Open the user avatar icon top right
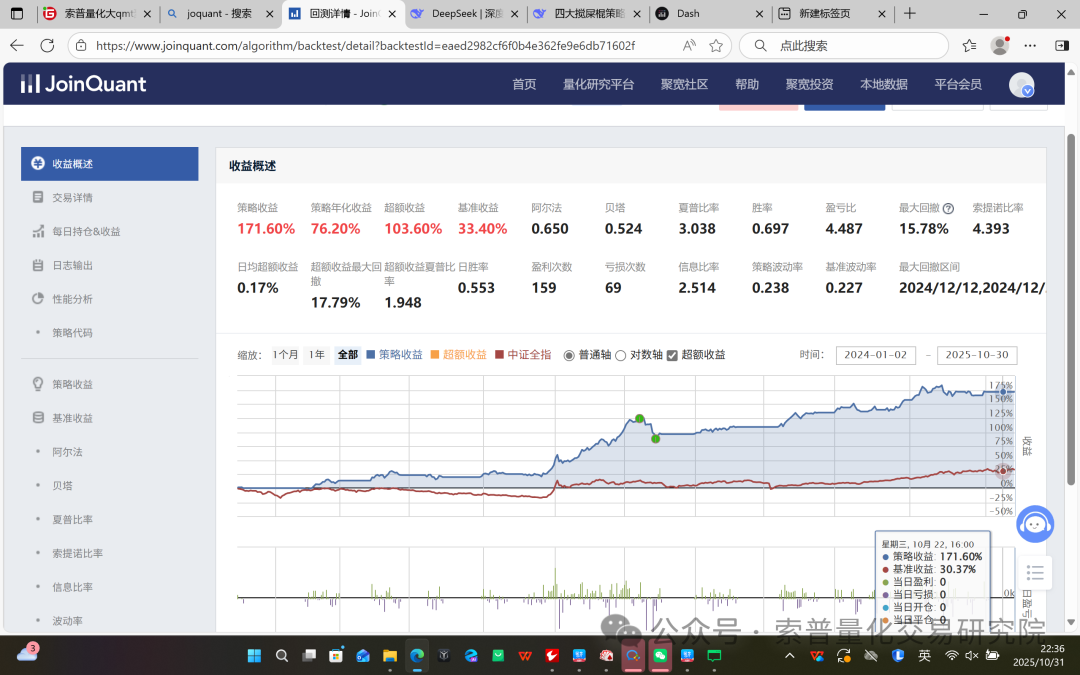Viewport: 1080px width, 675px height. pos(1020,85)
